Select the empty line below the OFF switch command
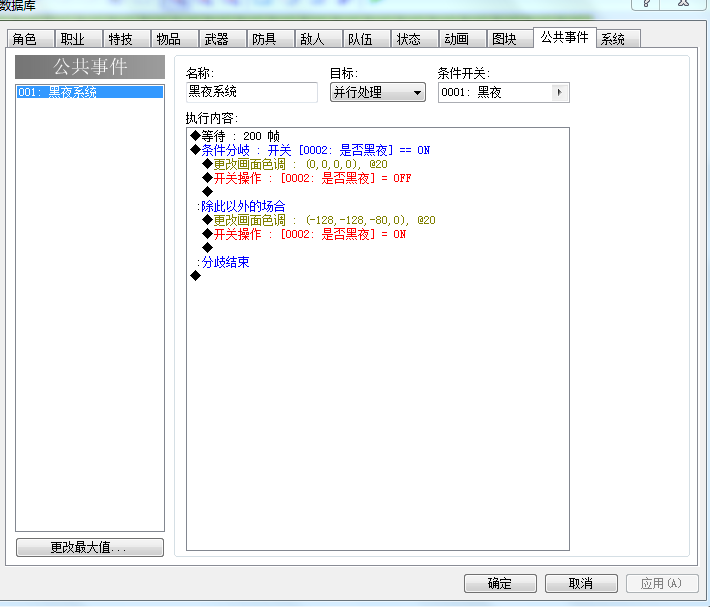710x607 pixels. pos(378,192)
